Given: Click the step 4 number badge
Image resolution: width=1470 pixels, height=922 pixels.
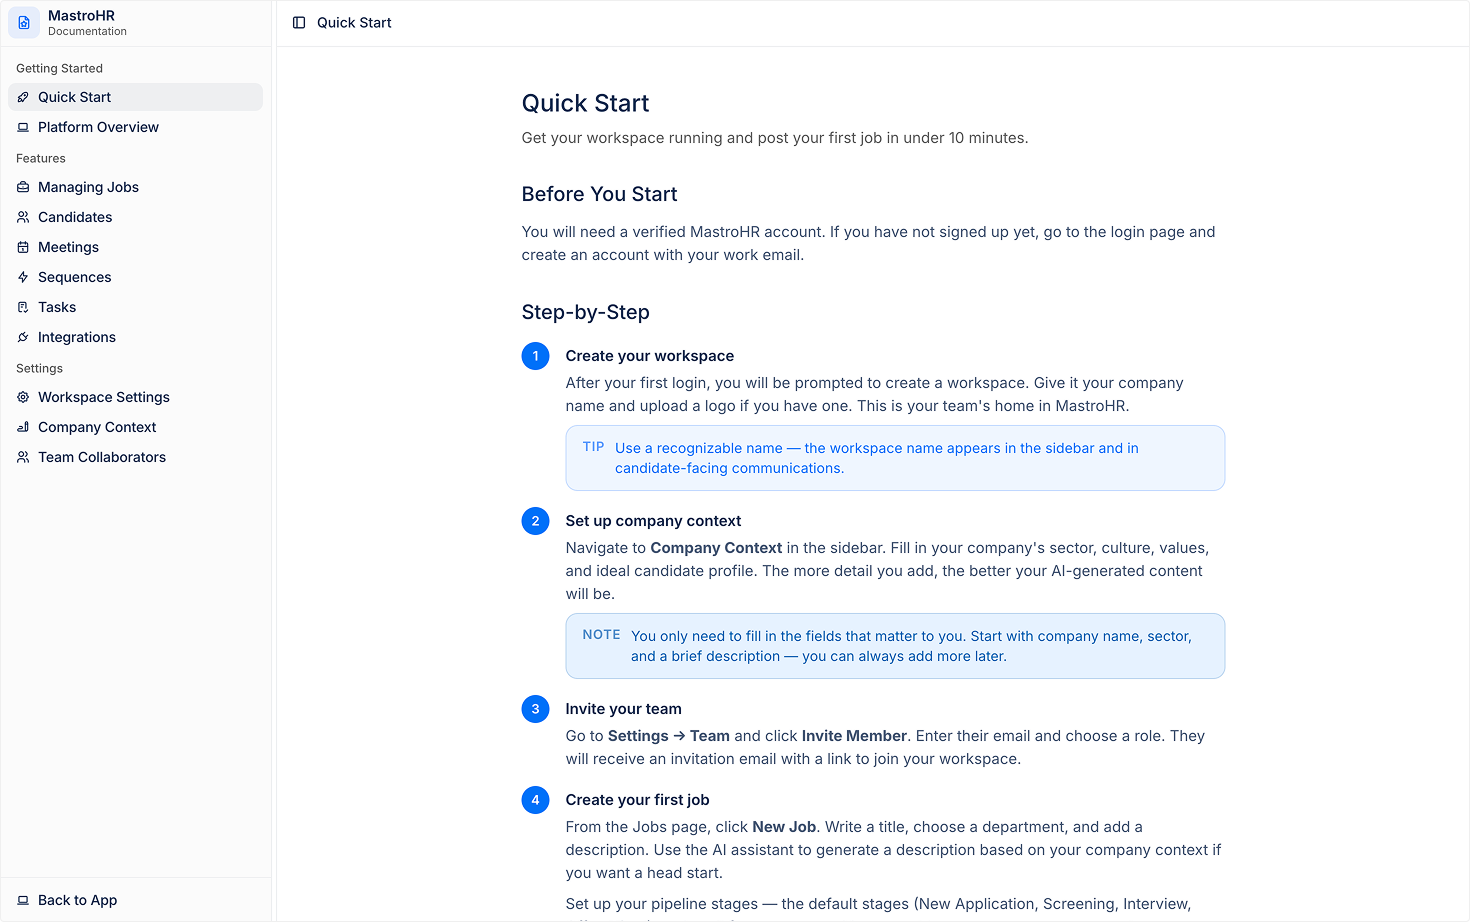Looking at the screenshot, I should (535, 800).
